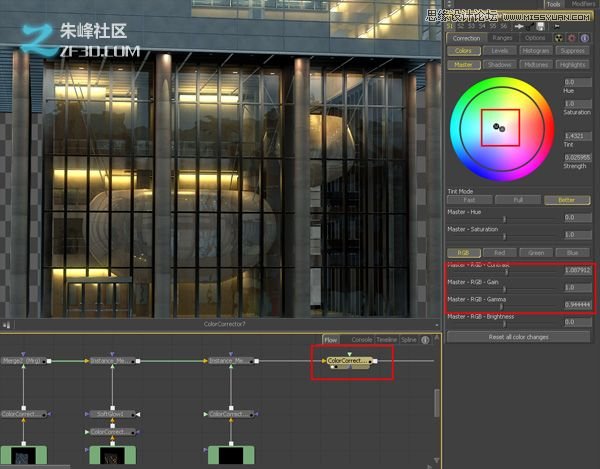Click the Master - RGB - Gain slider
This screenshot has width=600, height=469.
pos(504,290)
